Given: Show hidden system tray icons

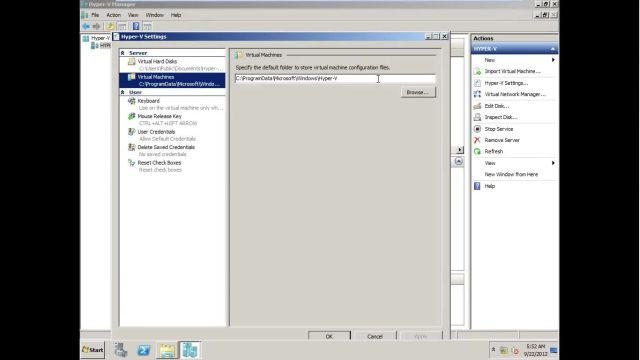Looking at the screenshot, I should pos(493,350).
